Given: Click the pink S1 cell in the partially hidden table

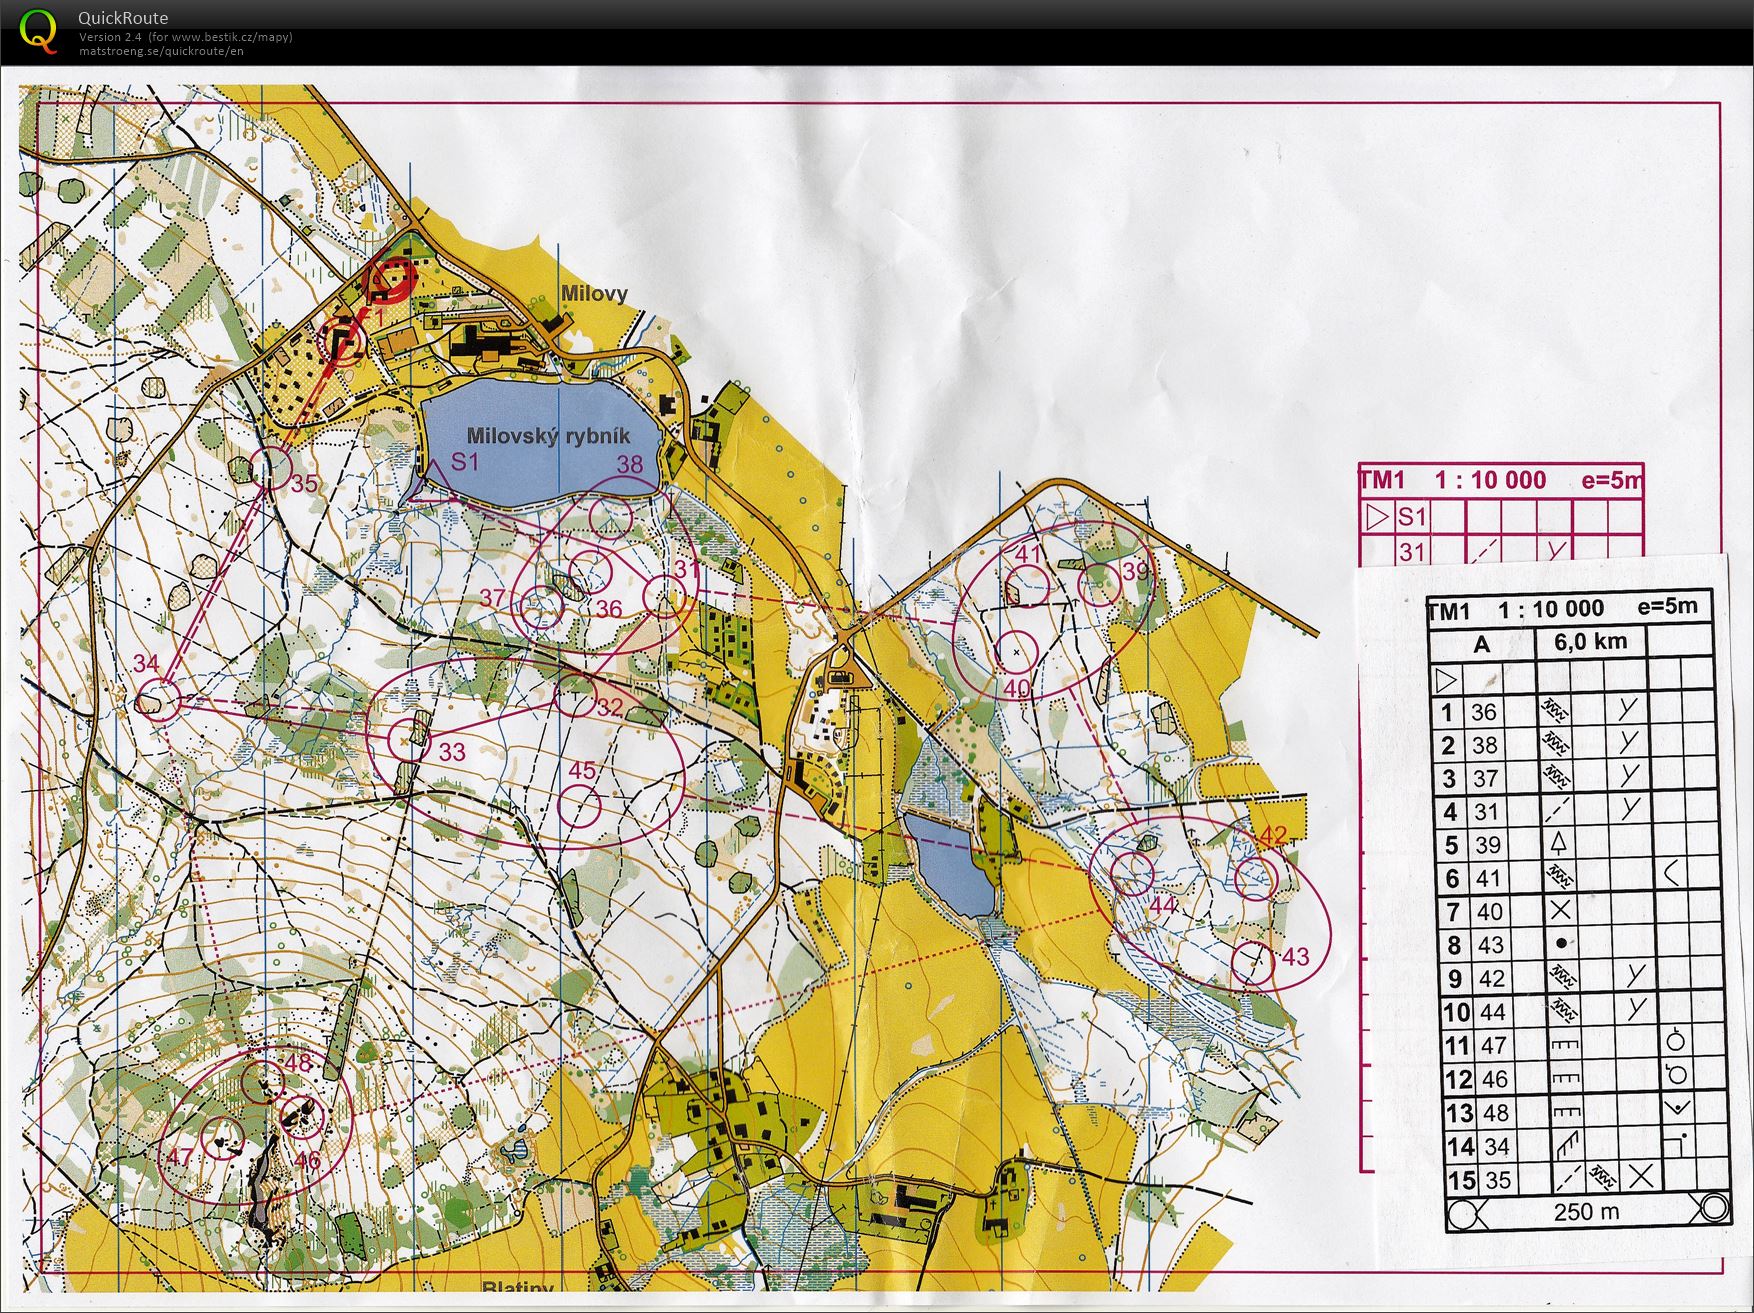Looking at the screenshot, I should pos(1411,517).
